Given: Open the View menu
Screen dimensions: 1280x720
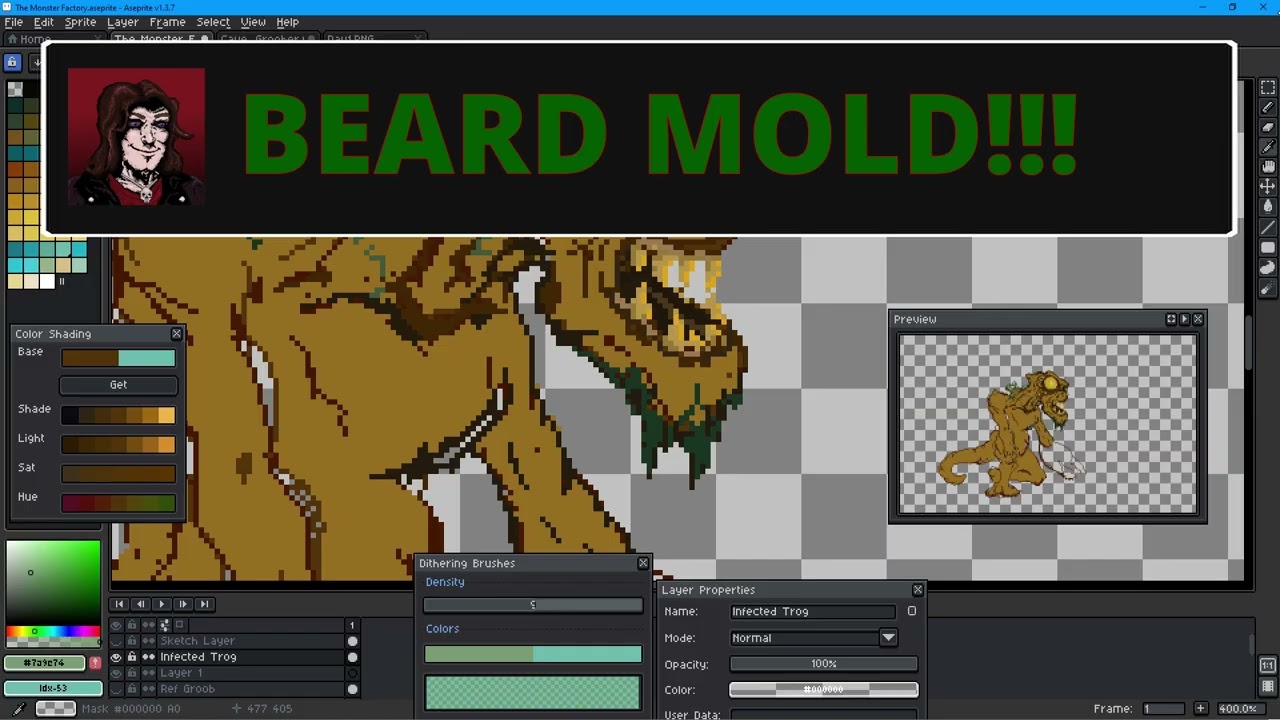Looking at the screenshot, I should coord(253,22).
